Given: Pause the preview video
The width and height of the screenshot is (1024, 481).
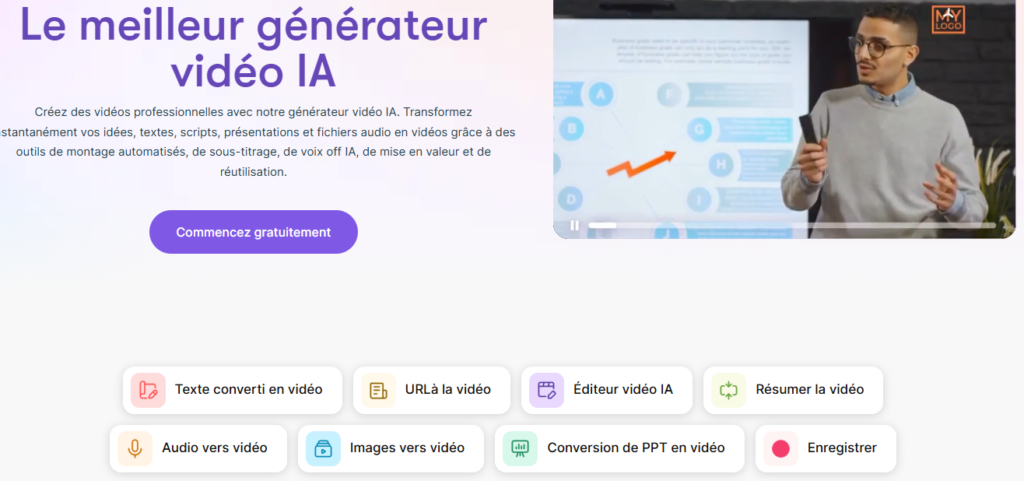Looking at the screenshot, I should click(x=574, y=225).
